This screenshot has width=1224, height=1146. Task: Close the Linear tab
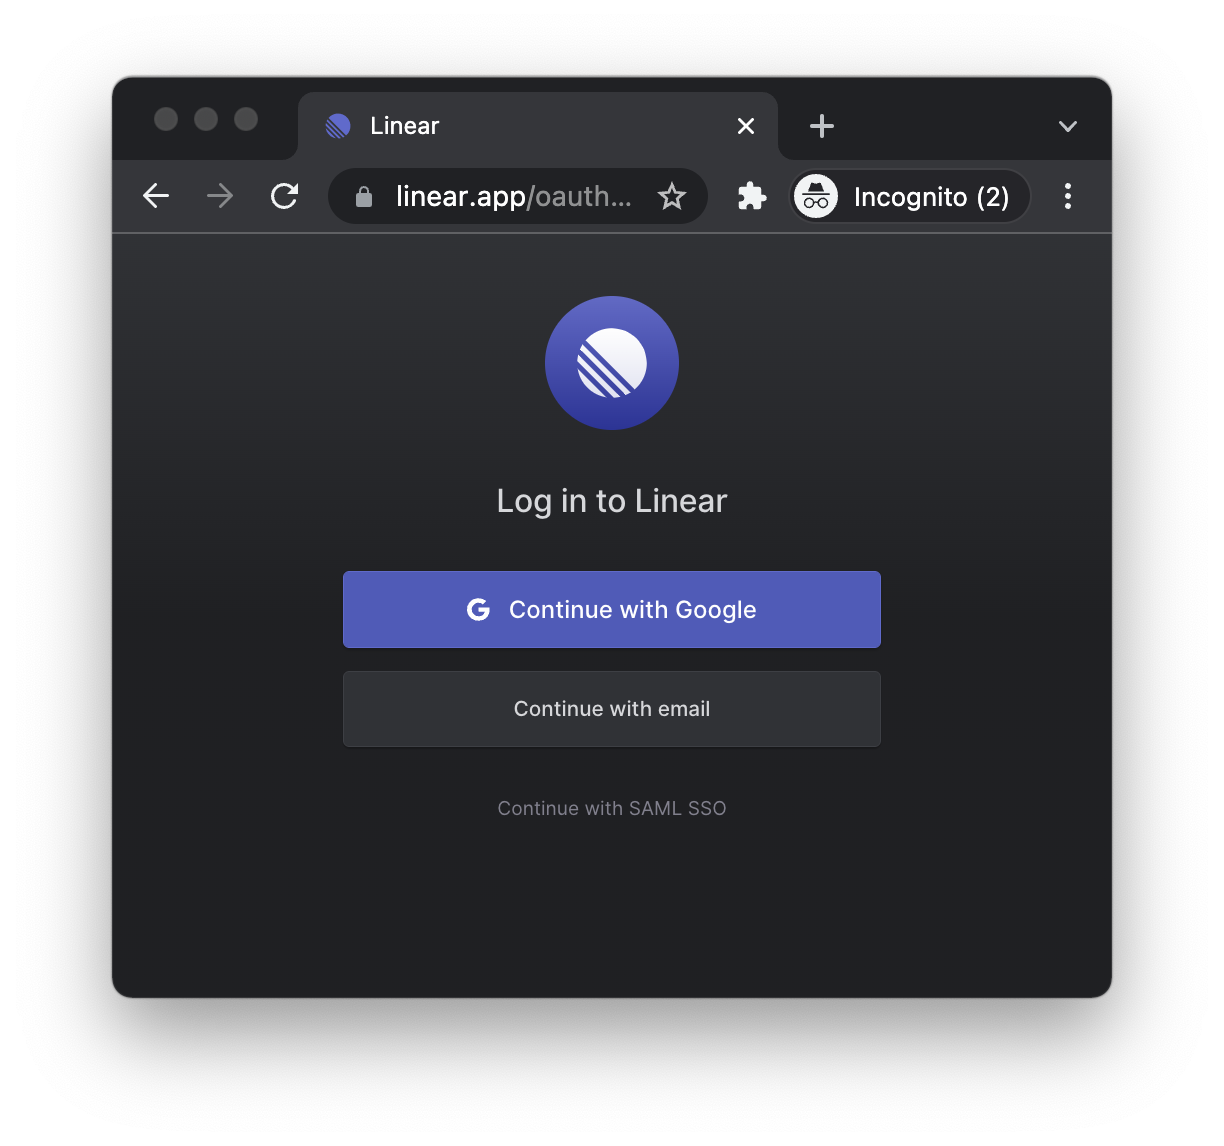click(746, 126)
